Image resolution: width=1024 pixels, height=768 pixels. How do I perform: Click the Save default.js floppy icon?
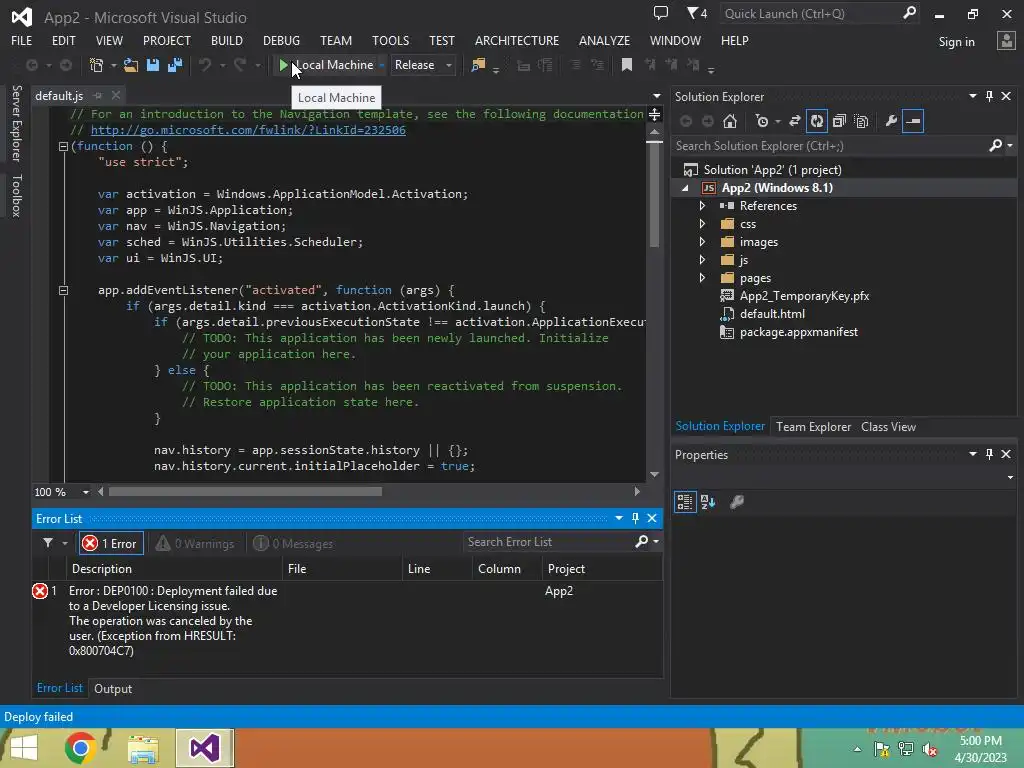(153, 65)
